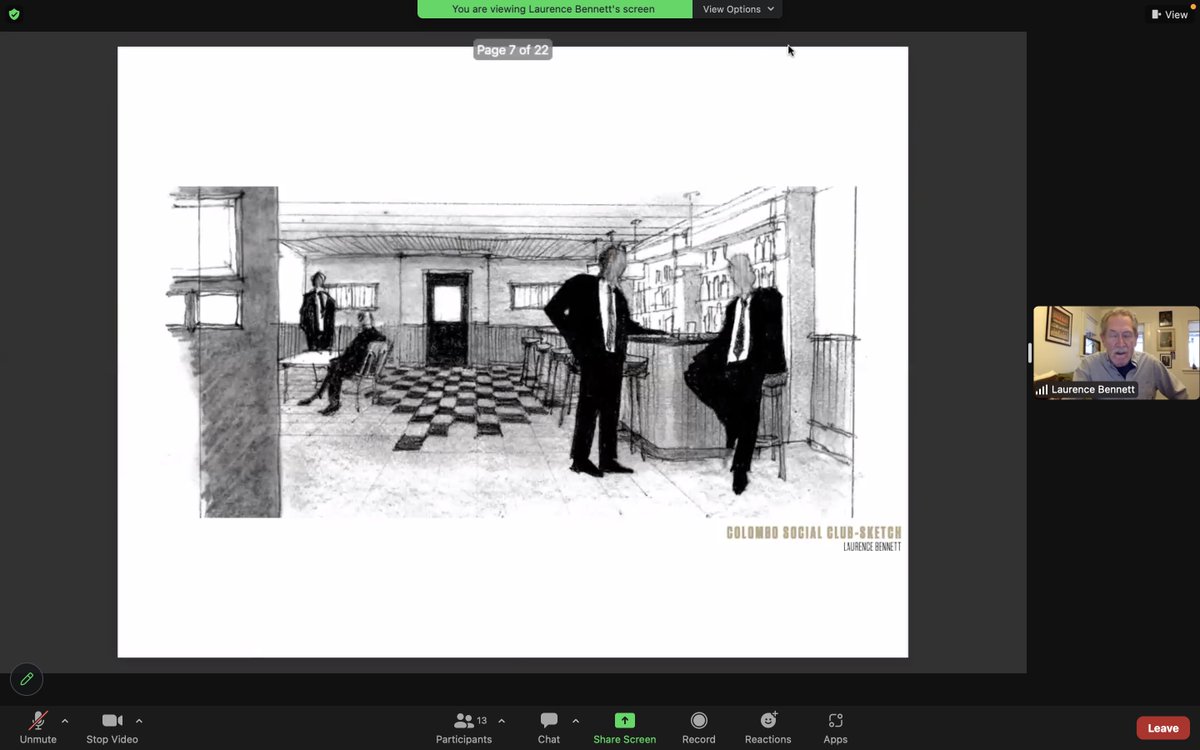Click the Unmute microphone icon

(38, 721)
